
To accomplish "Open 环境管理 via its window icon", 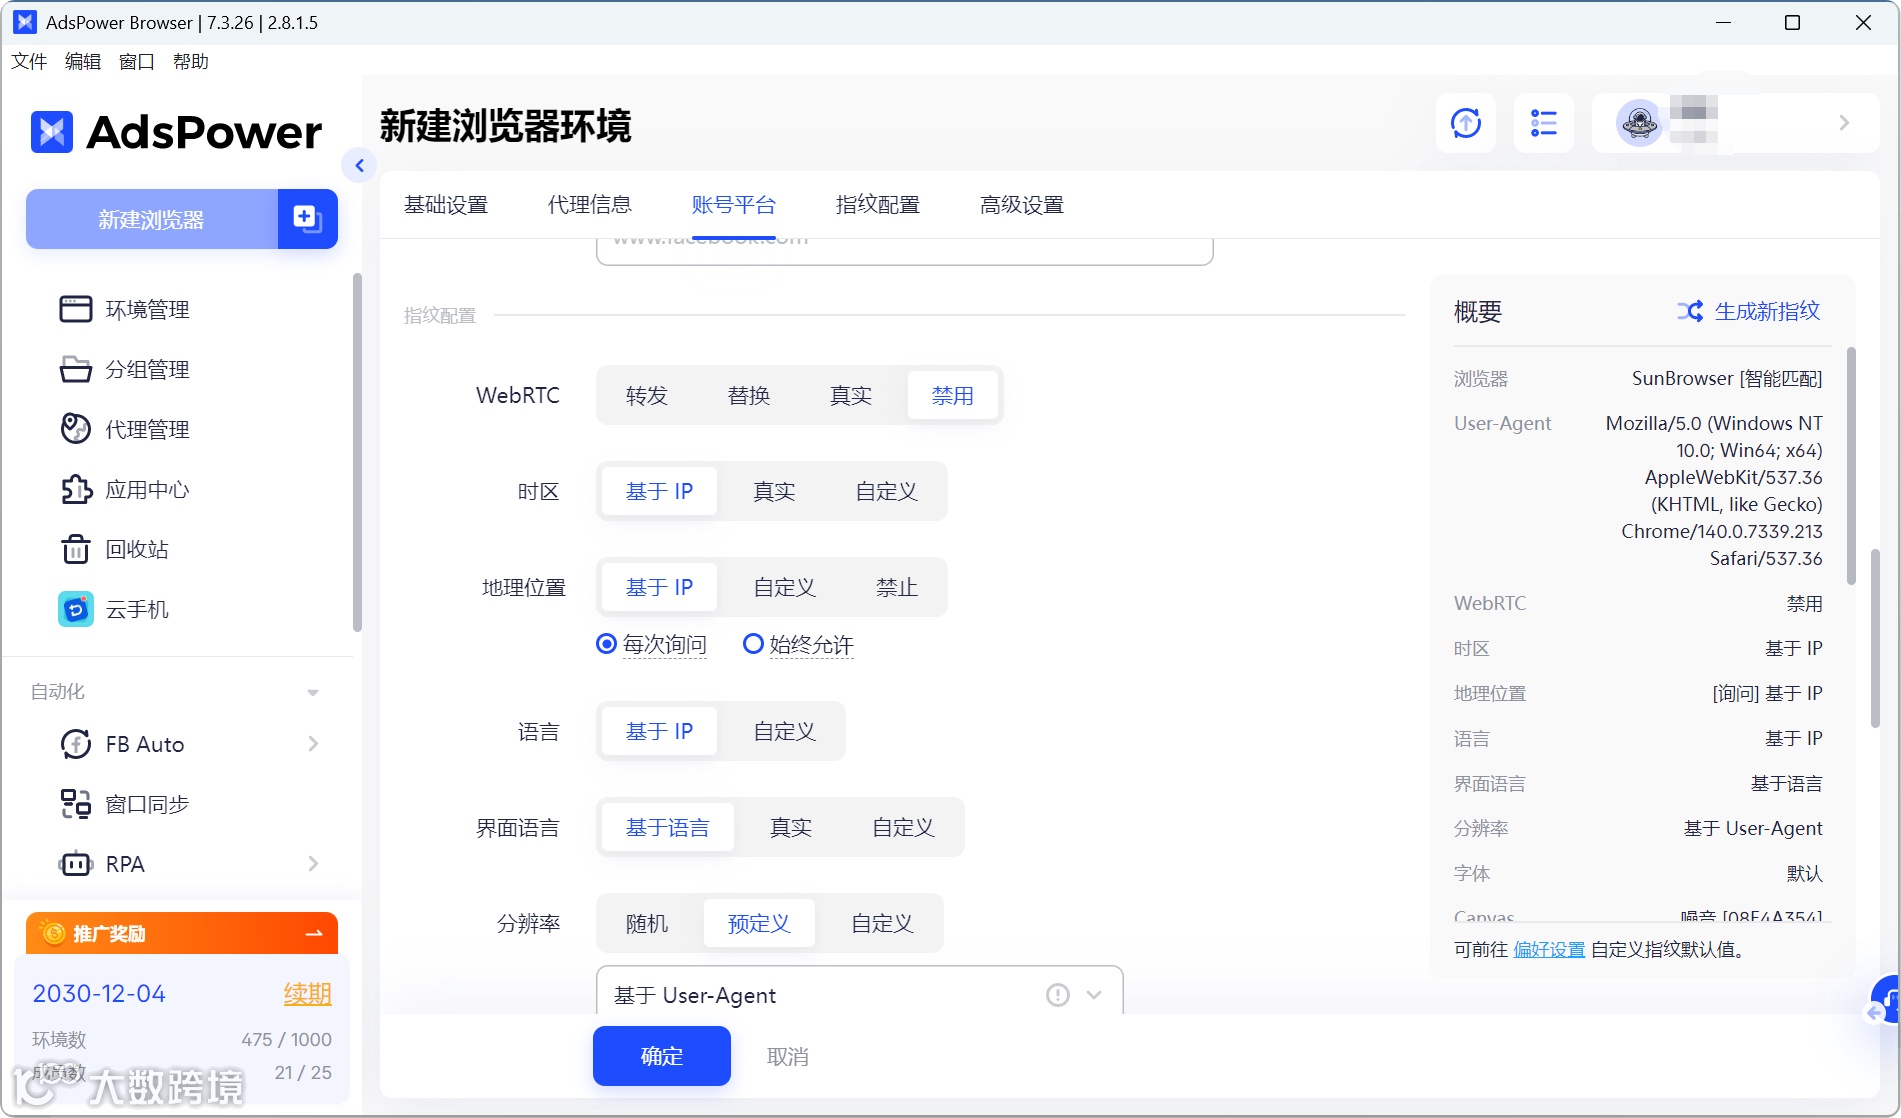I will (x=75, y=309).
